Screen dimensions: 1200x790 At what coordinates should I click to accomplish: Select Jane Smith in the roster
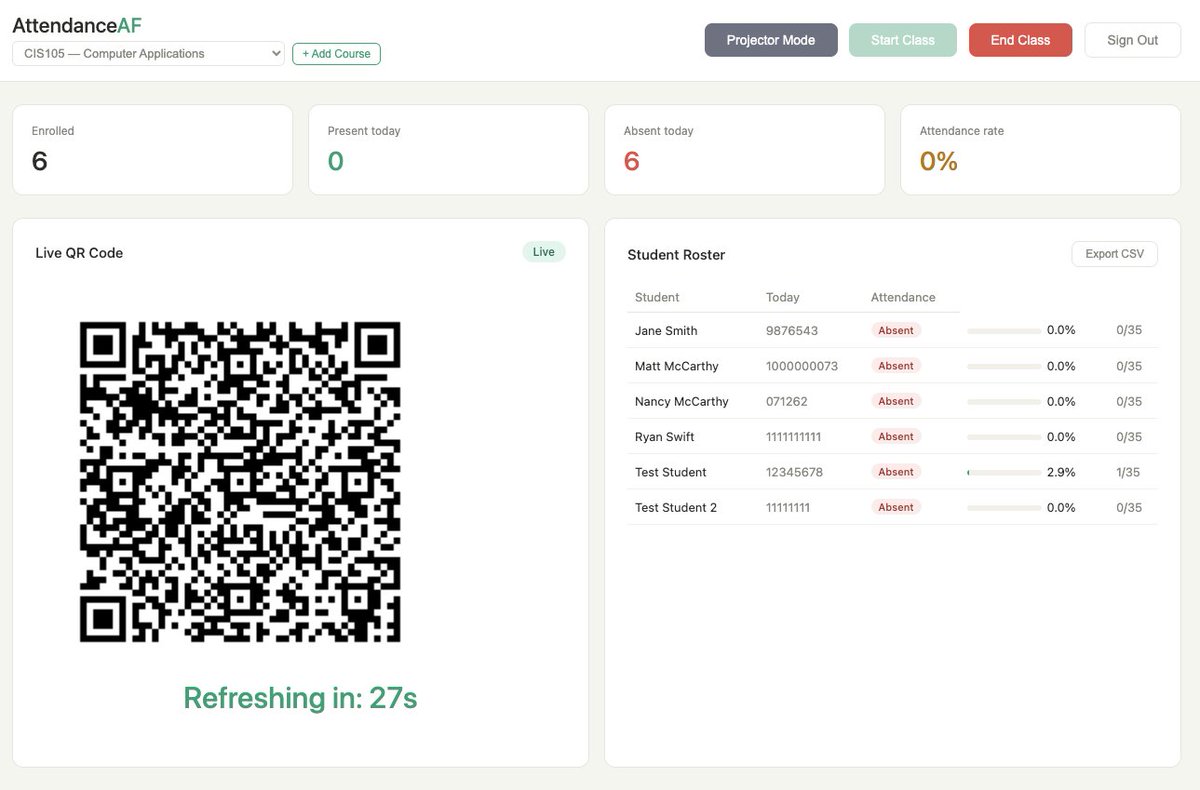point(666,331)
